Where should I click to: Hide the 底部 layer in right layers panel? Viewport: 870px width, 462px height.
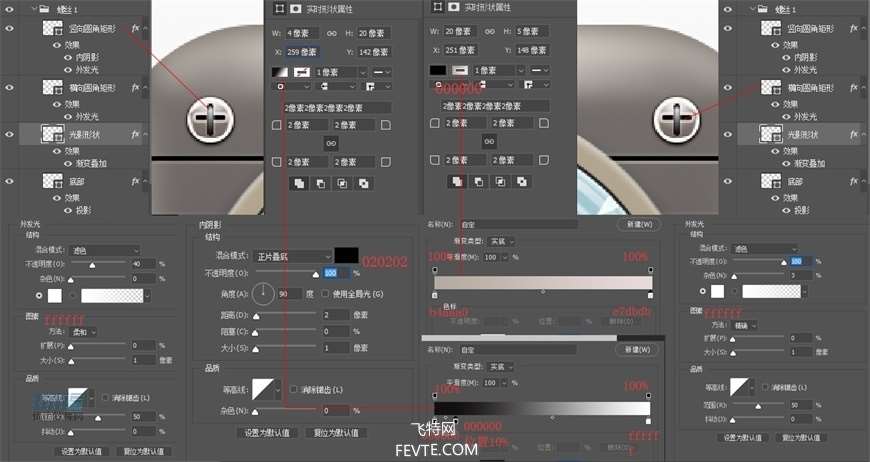point(727,181)
